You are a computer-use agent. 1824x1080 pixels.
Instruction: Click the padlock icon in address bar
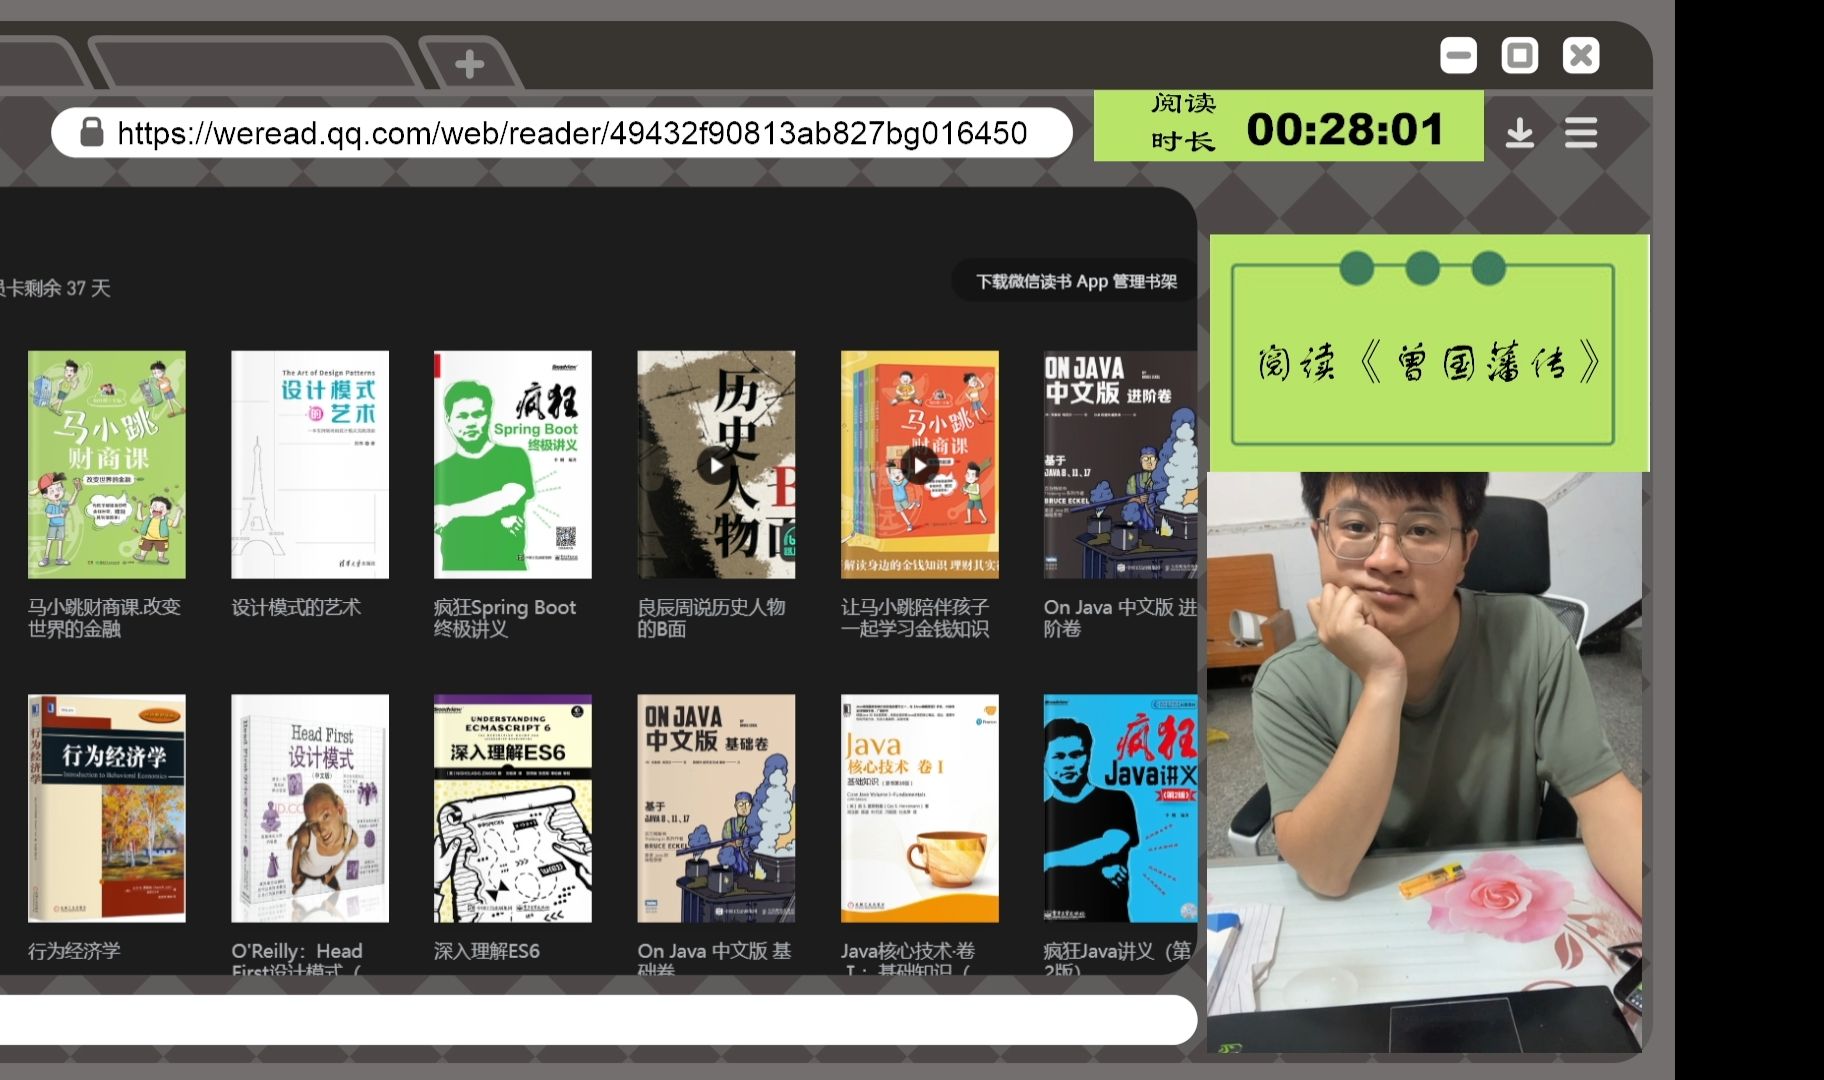point(92,132)
